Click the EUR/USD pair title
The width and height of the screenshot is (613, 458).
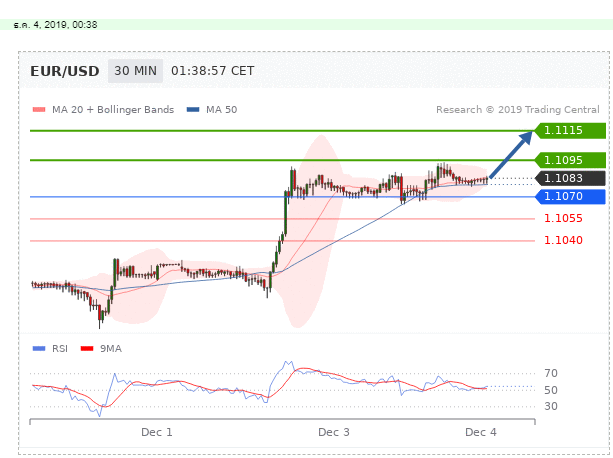coord(64,71)
